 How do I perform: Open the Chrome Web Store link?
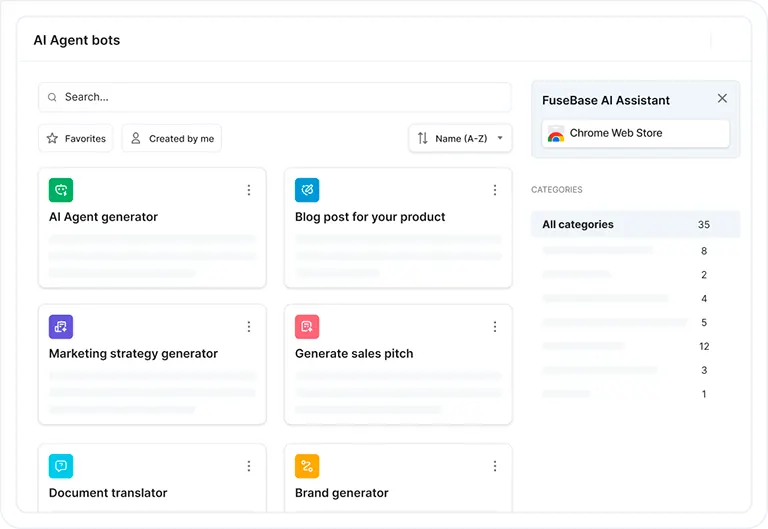coord(636,134)
